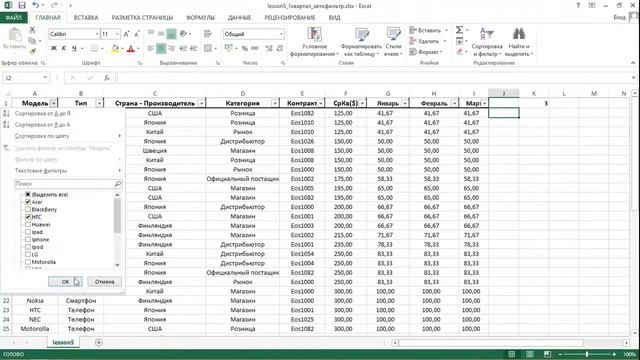Open the Модель column filter dropdown

point(53,103)
